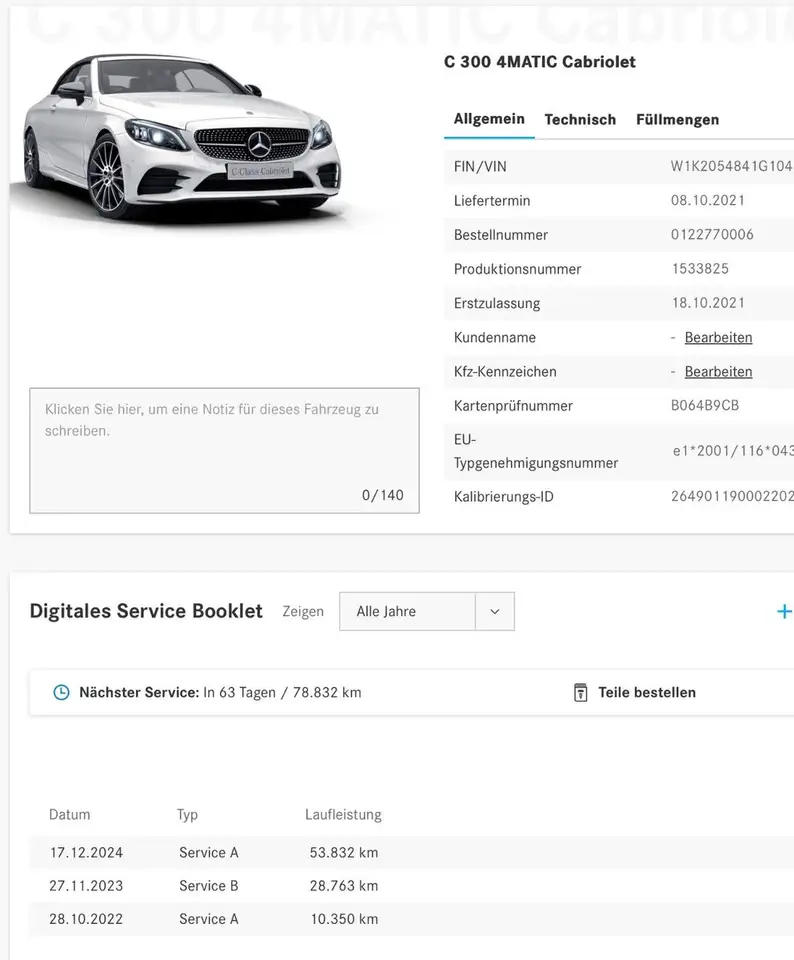Viewport: 794px width, 960px height.
Task: Edit Kfz-Kennzeichen via Bearbeiten link
Action: pyautogui.click(x=718, y=372)
